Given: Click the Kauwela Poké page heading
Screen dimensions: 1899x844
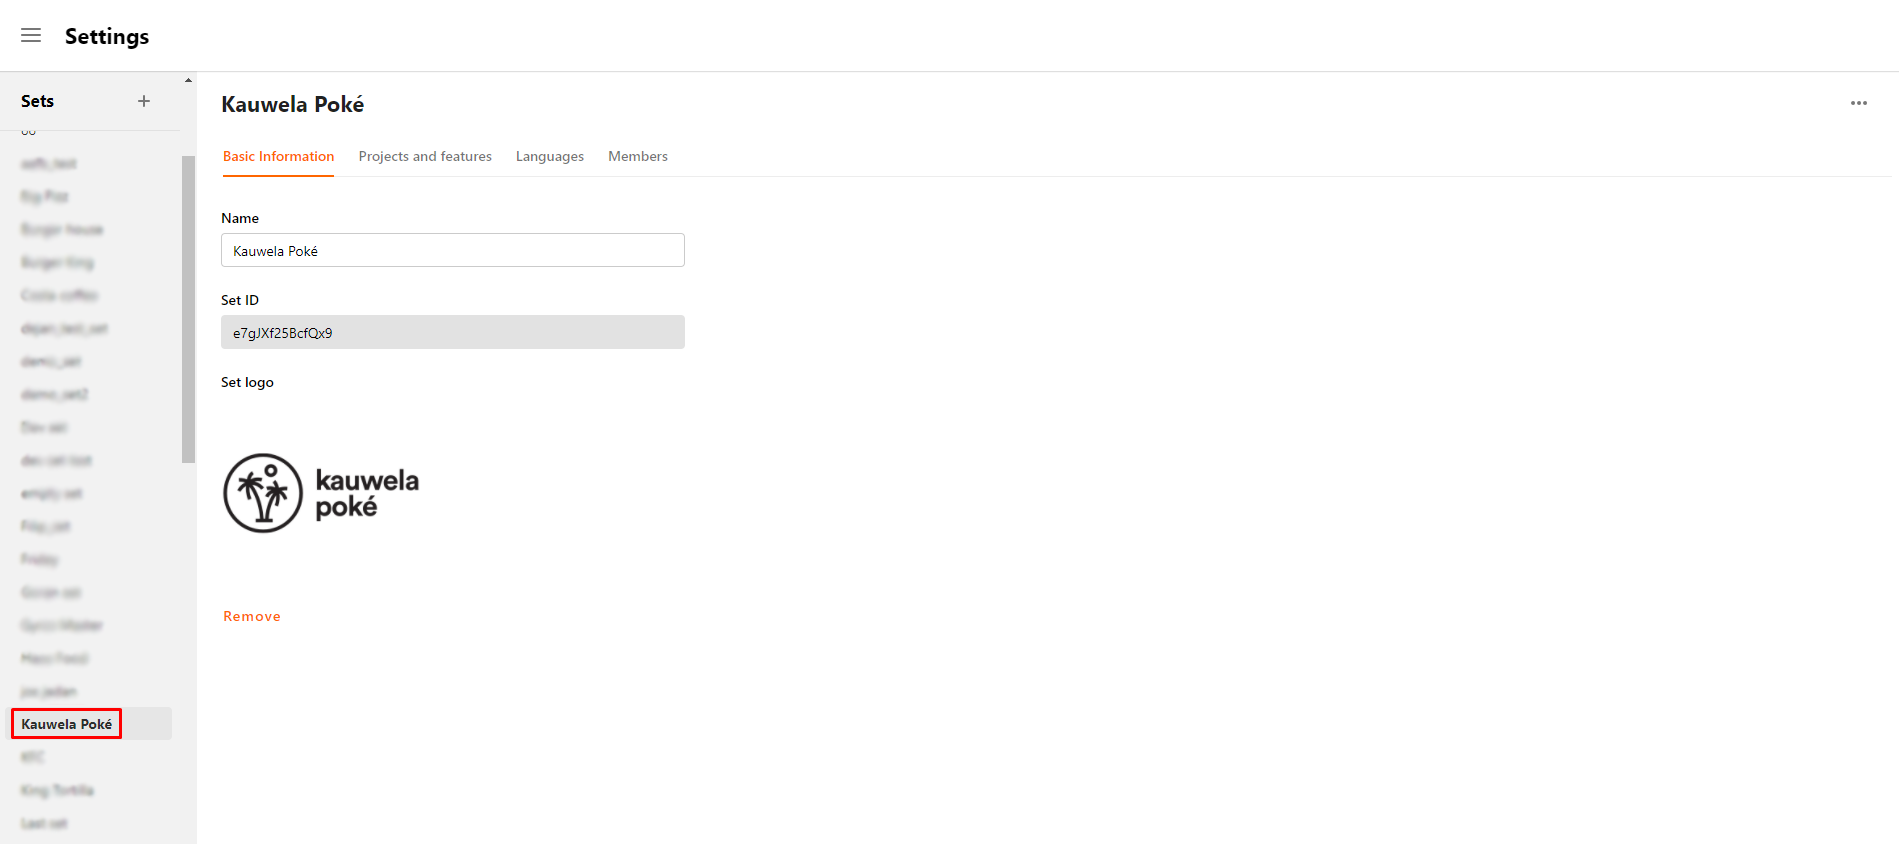Looking at the screenshot, I should [x=293, y=104].
